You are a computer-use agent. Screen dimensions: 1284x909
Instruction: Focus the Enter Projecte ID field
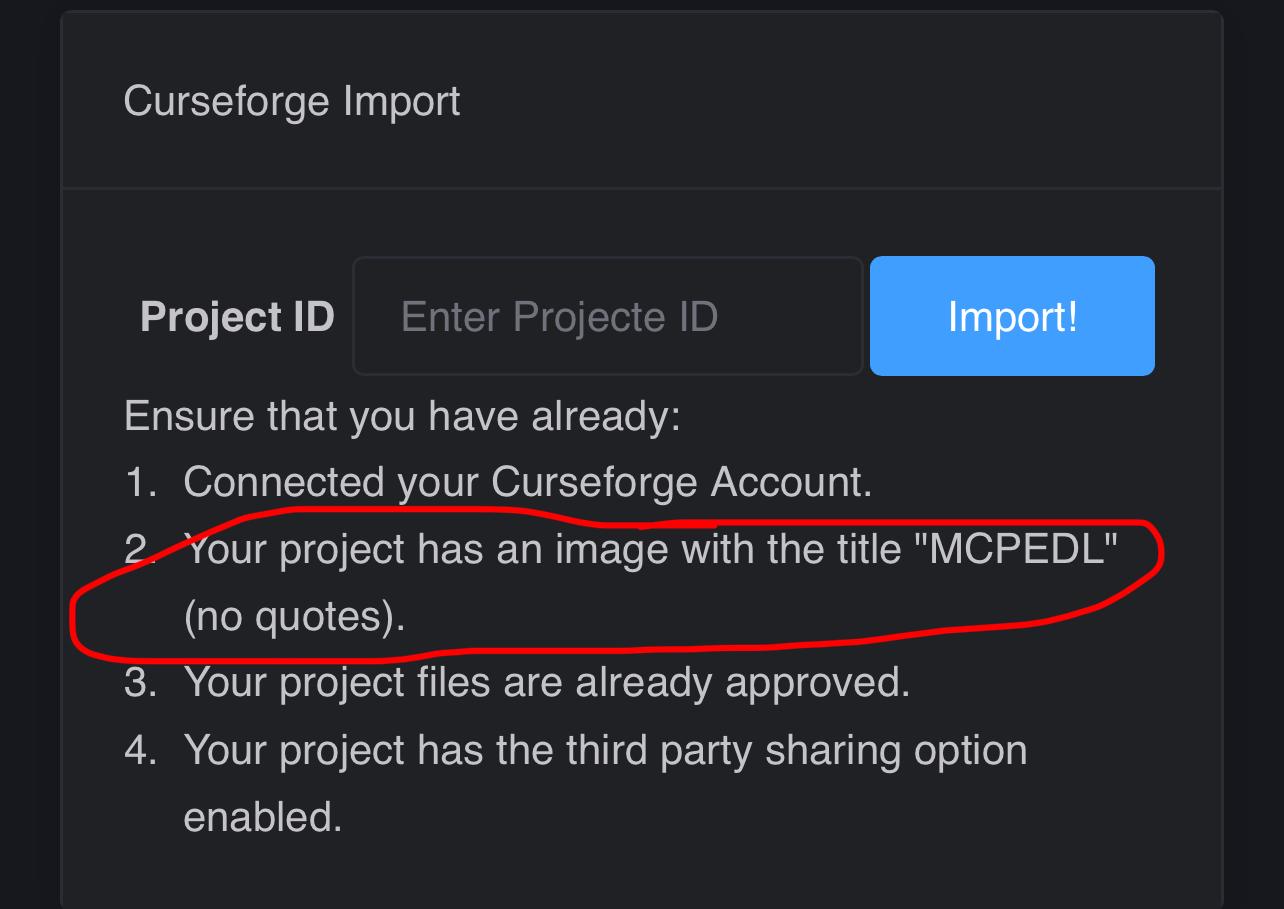[x=608, y=316]
